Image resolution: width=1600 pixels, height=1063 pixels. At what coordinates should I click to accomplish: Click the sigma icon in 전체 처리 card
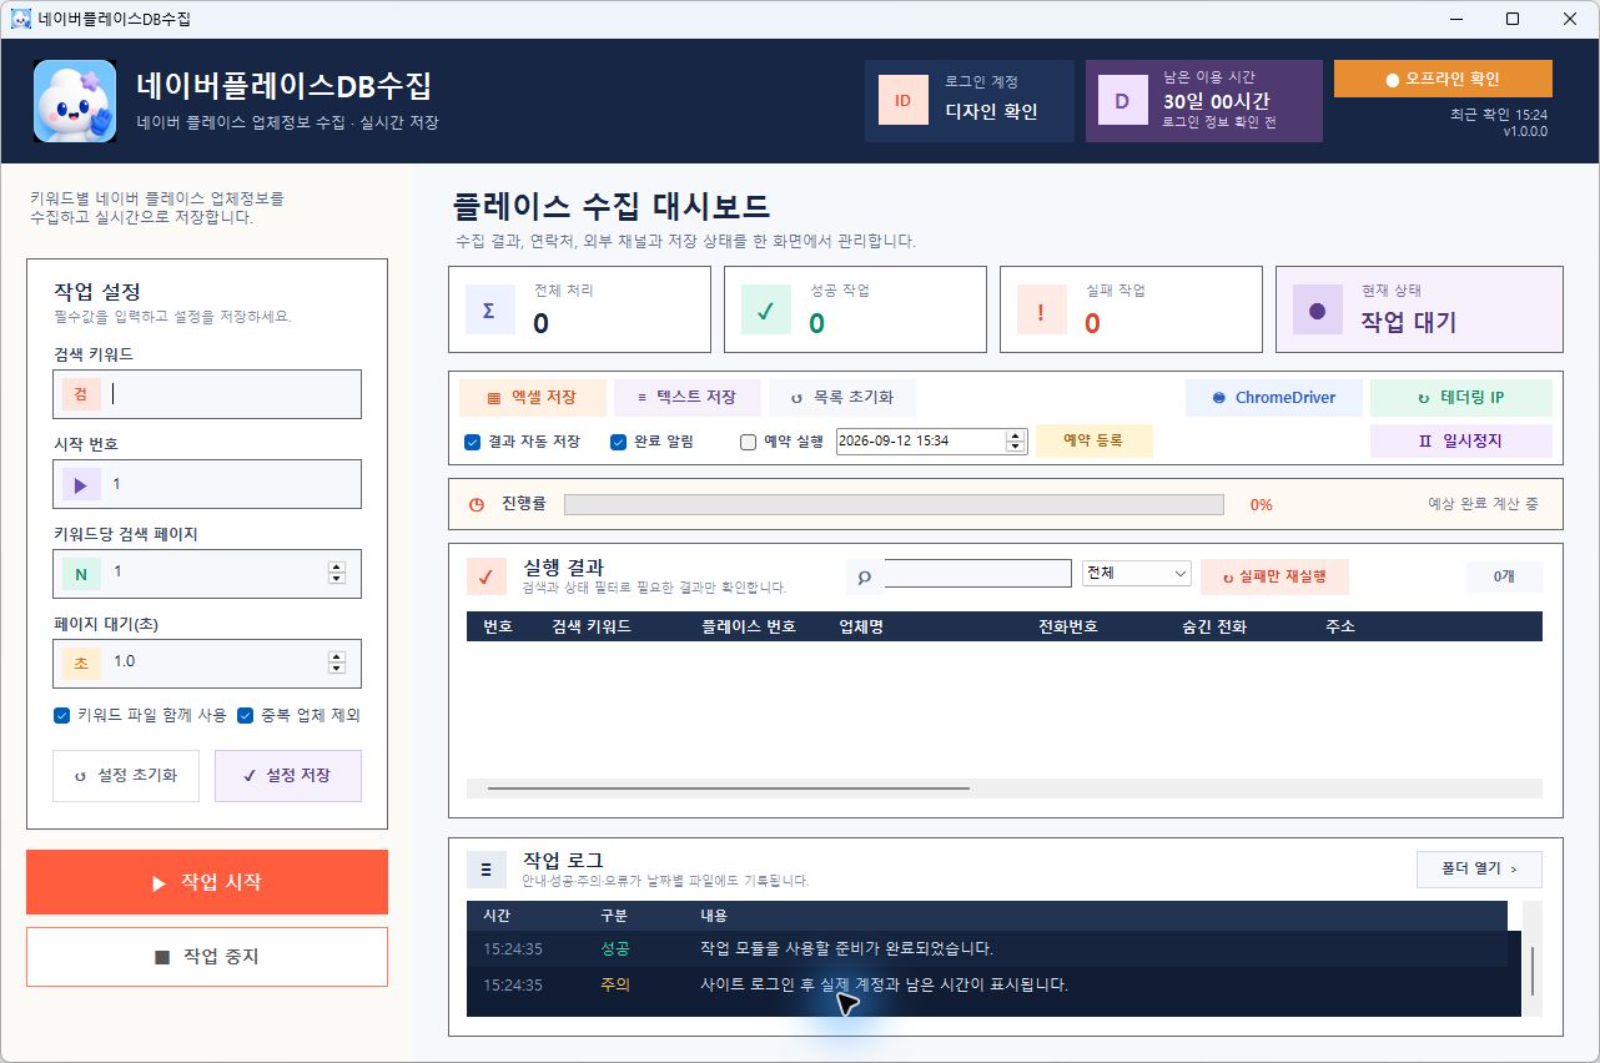489,310
